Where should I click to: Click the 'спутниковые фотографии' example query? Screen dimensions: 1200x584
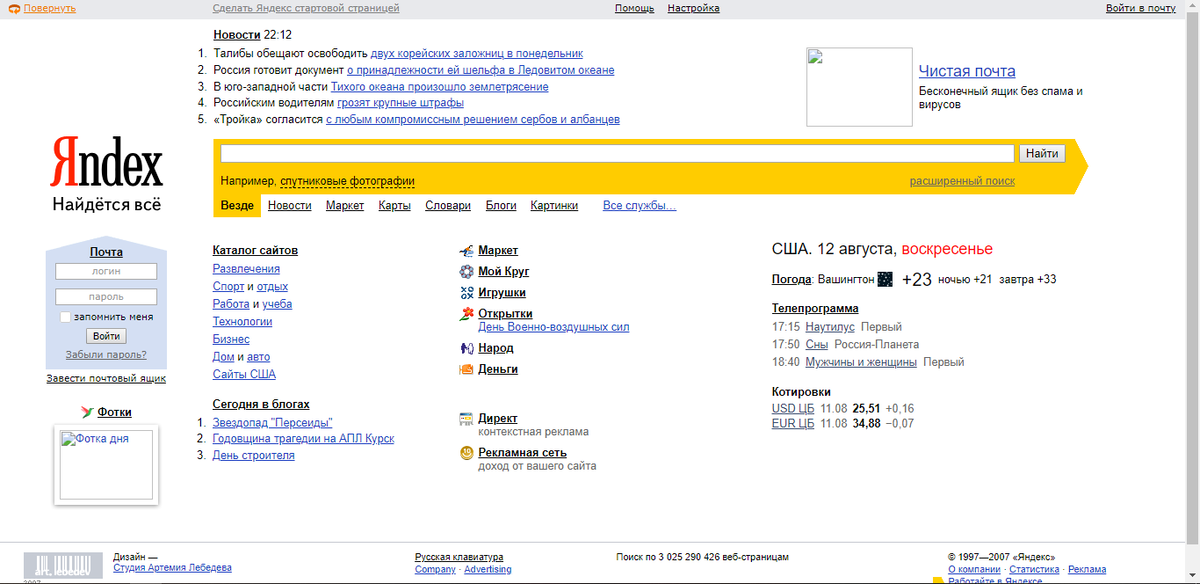(x=347, y=181)
